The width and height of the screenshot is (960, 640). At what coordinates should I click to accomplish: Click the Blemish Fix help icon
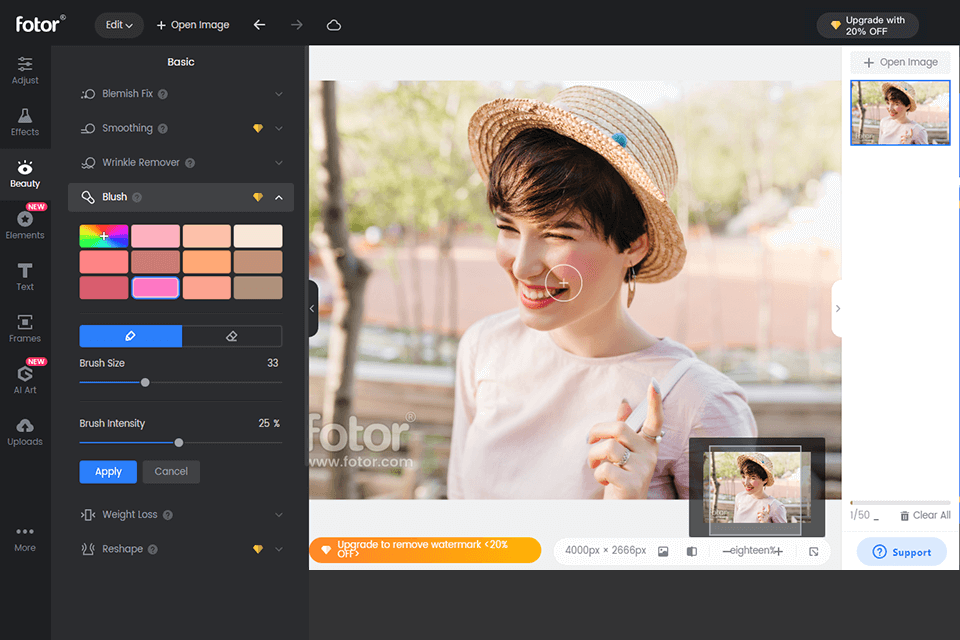click(x=163, y=94)
